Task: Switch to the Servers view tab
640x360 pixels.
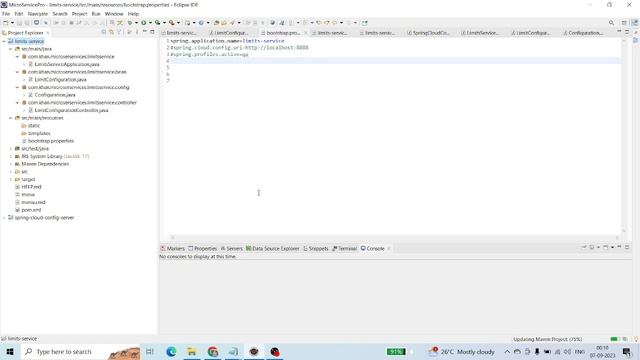Action: point(231,248)
